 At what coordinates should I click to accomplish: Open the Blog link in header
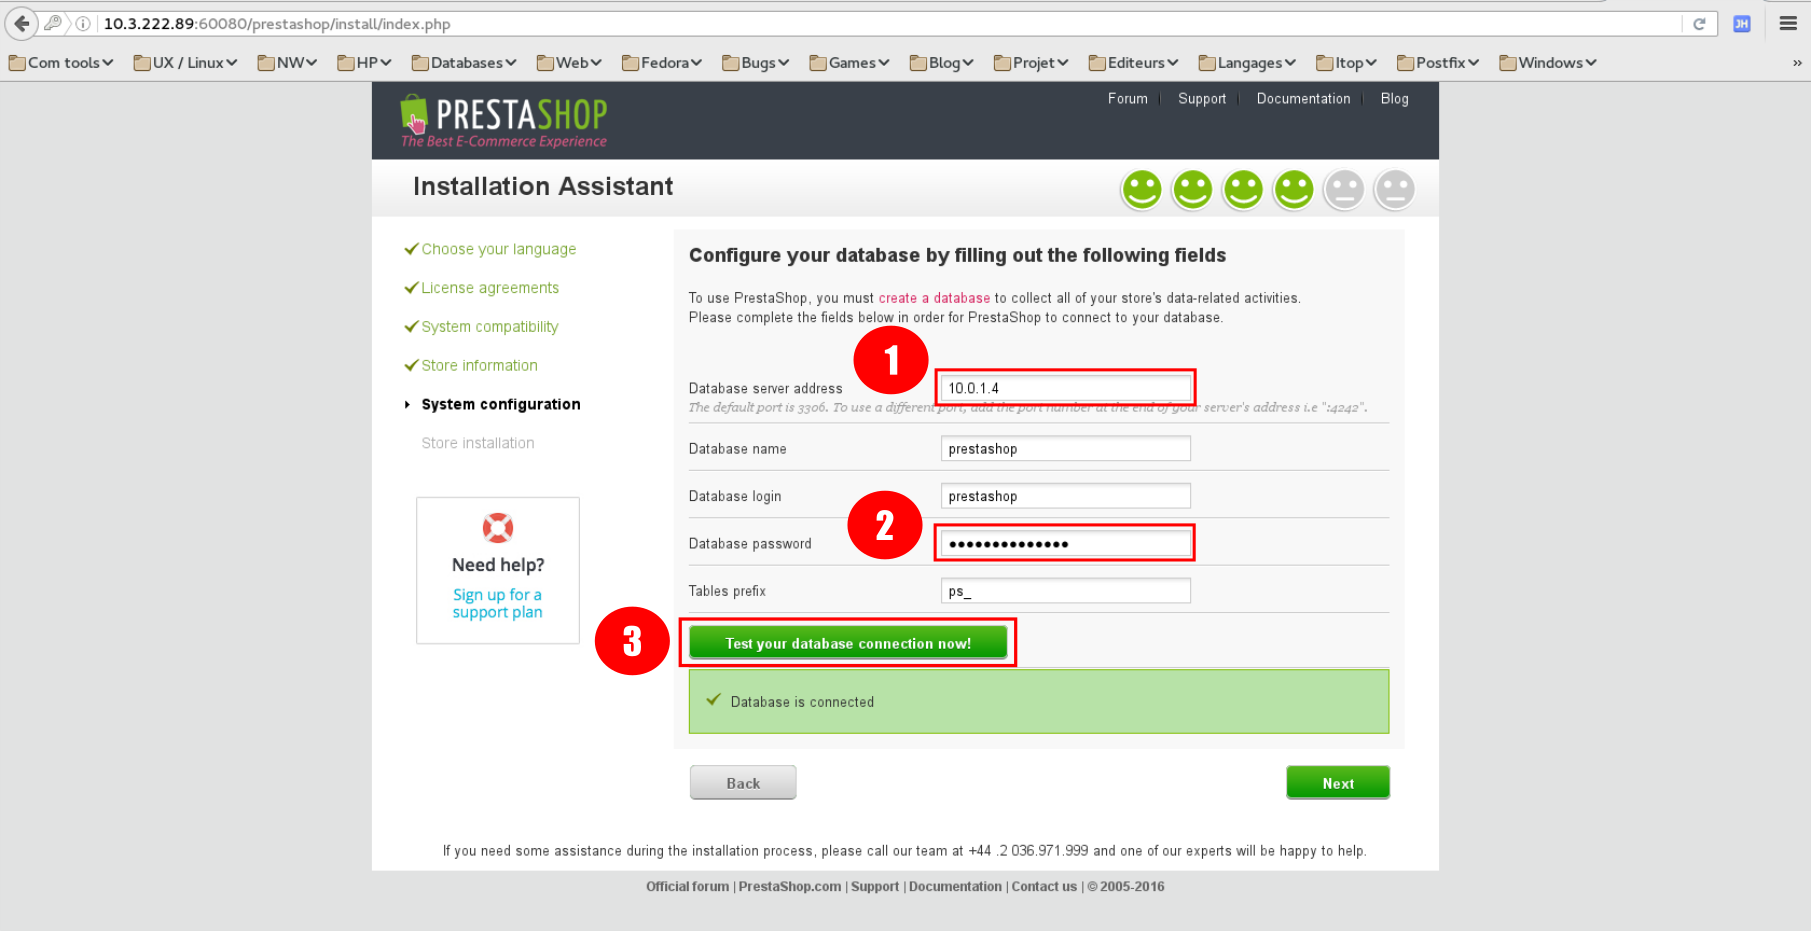pos(1394,98)
